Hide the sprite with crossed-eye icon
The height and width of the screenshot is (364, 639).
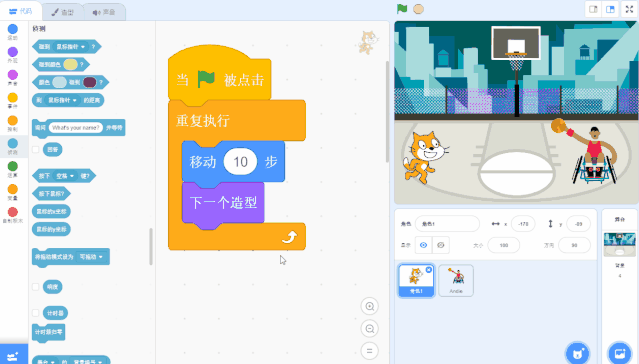coord(441,245)
